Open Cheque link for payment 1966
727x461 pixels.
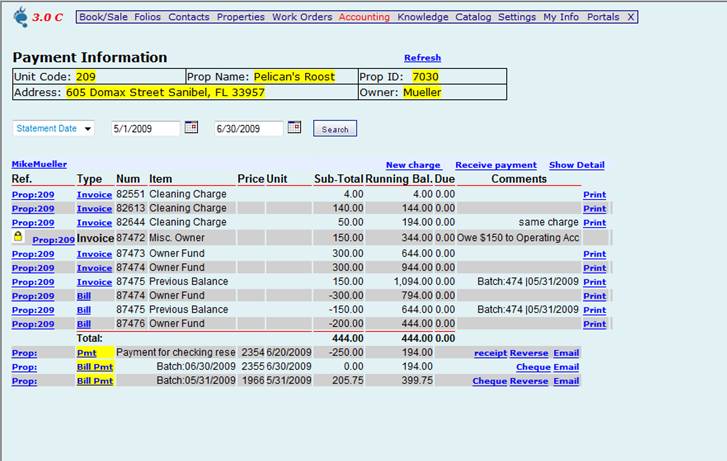490,381
